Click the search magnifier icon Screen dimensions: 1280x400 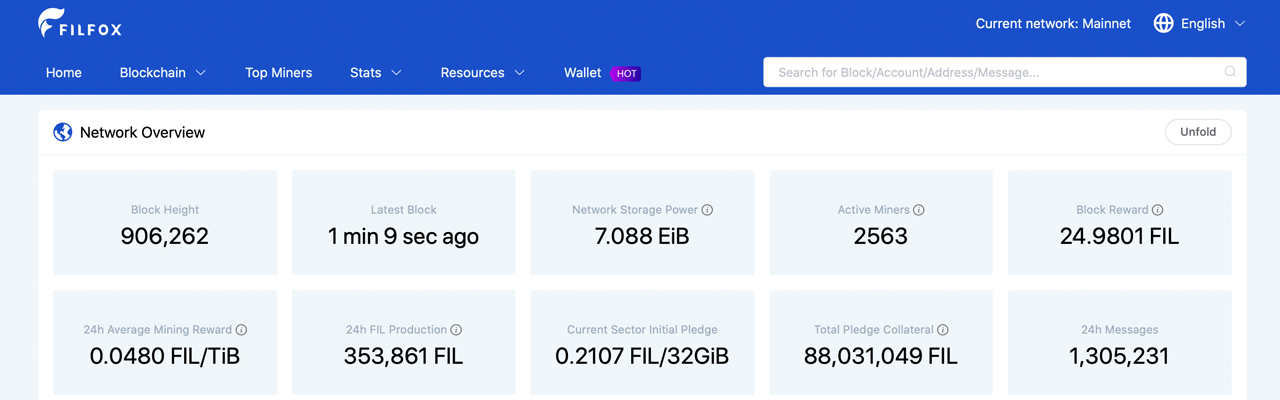1230,72
